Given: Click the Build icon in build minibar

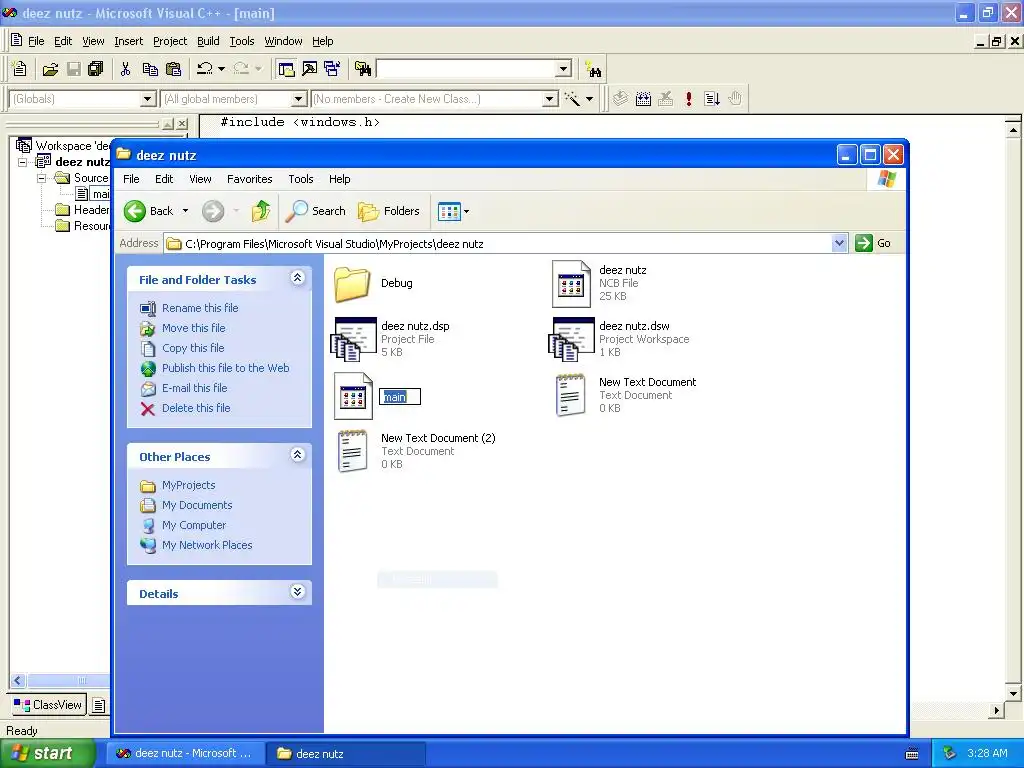Looking at the screenshot, I should coord(643,99).
